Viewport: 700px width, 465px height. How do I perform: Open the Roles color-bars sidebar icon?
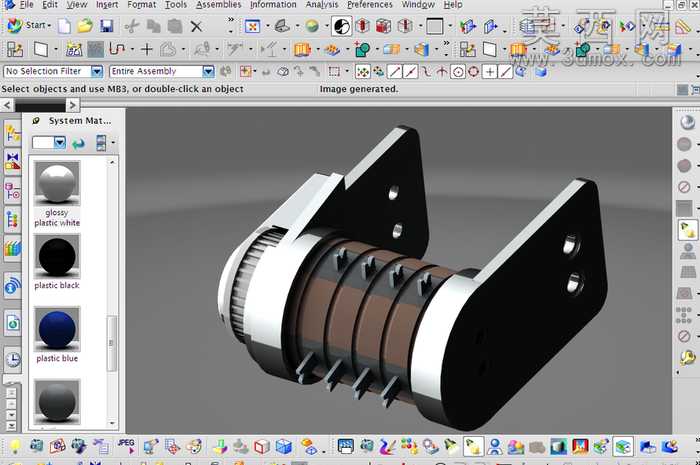(12, 249)
